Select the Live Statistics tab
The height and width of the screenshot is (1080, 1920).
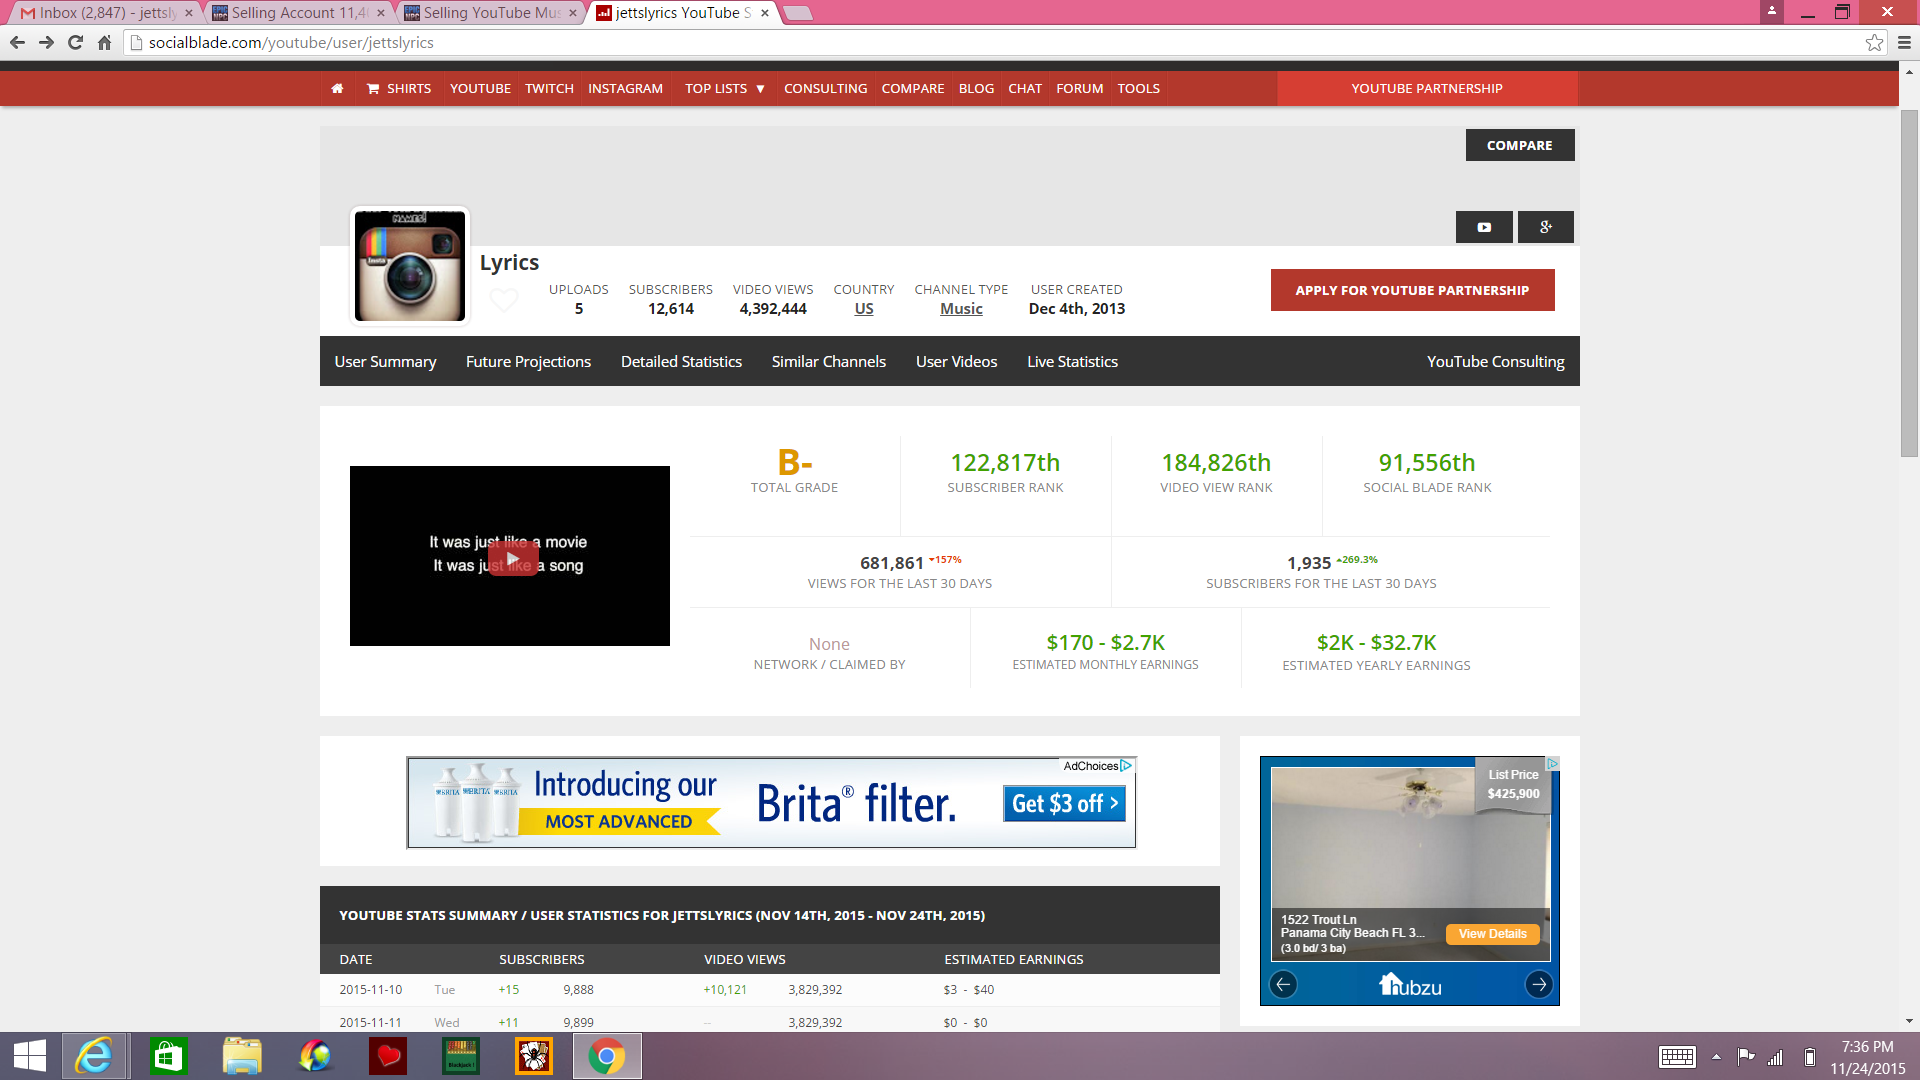[1072, 361]
